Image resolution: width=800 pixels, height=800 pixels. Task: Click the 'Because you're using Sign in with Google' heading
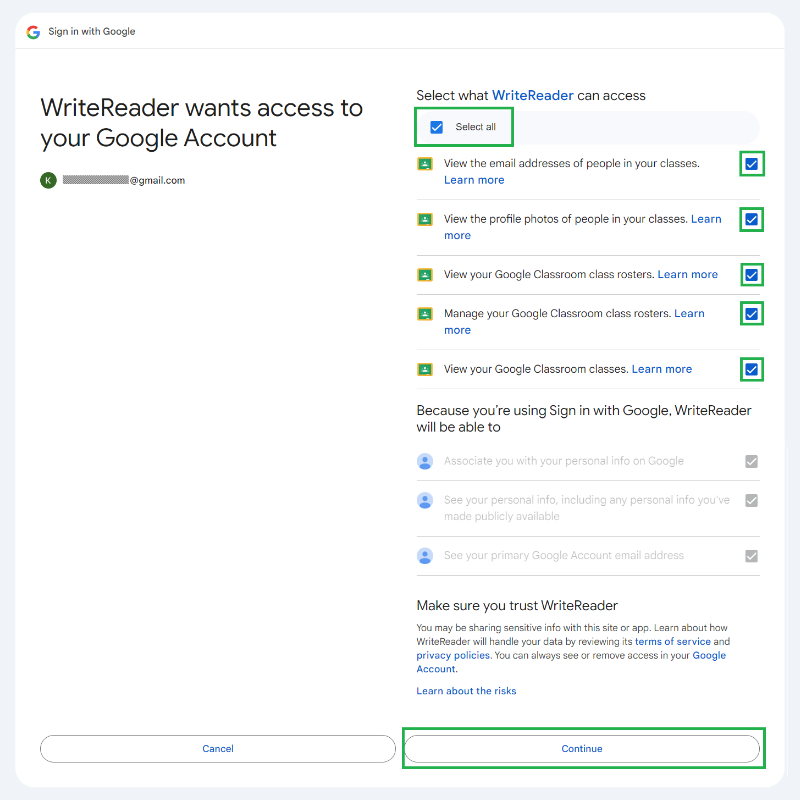tap(584, 419)
